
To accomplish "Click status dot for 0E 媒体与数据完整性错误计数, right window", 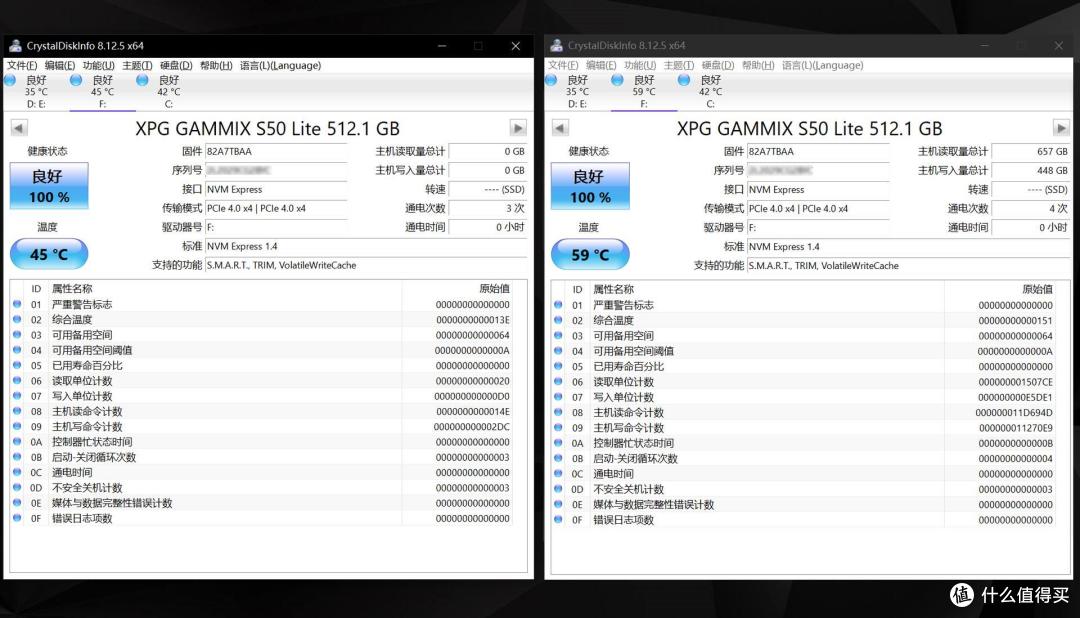I will pyautogui.click(x=558, y=504).
